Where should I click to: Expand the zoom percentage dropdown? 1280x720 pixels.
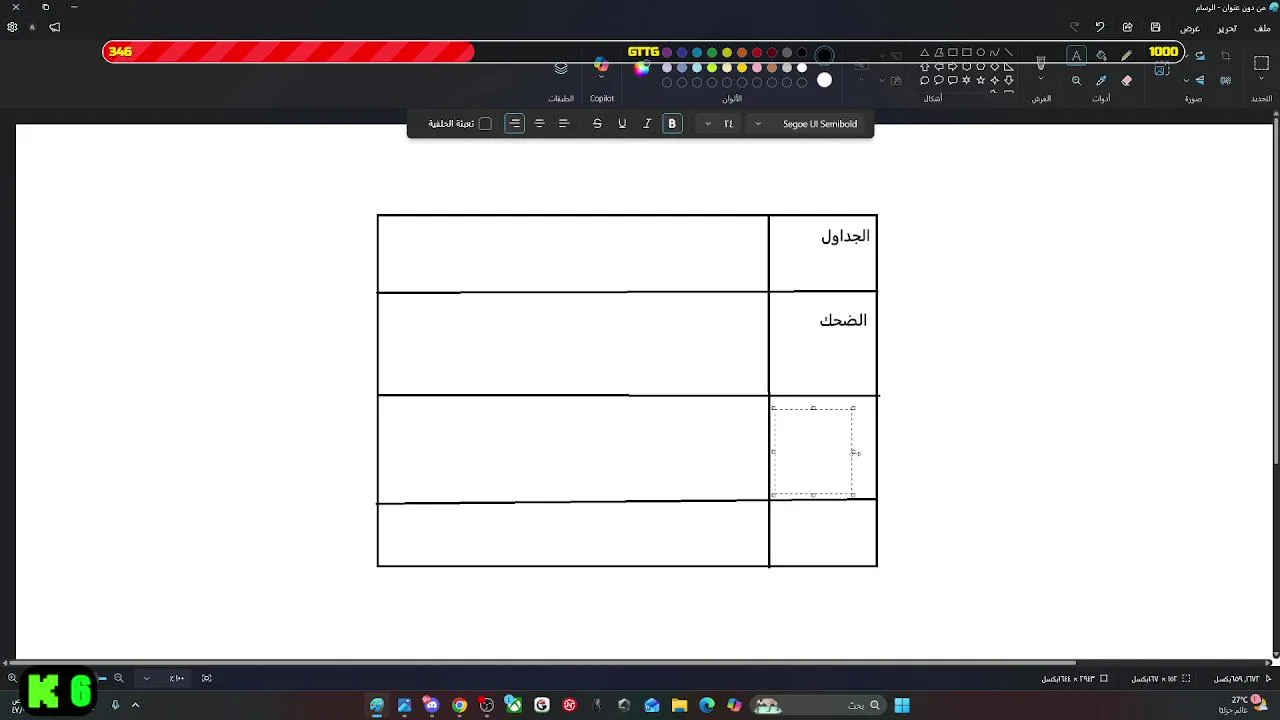pyautogui.click(x=147, y=678)
